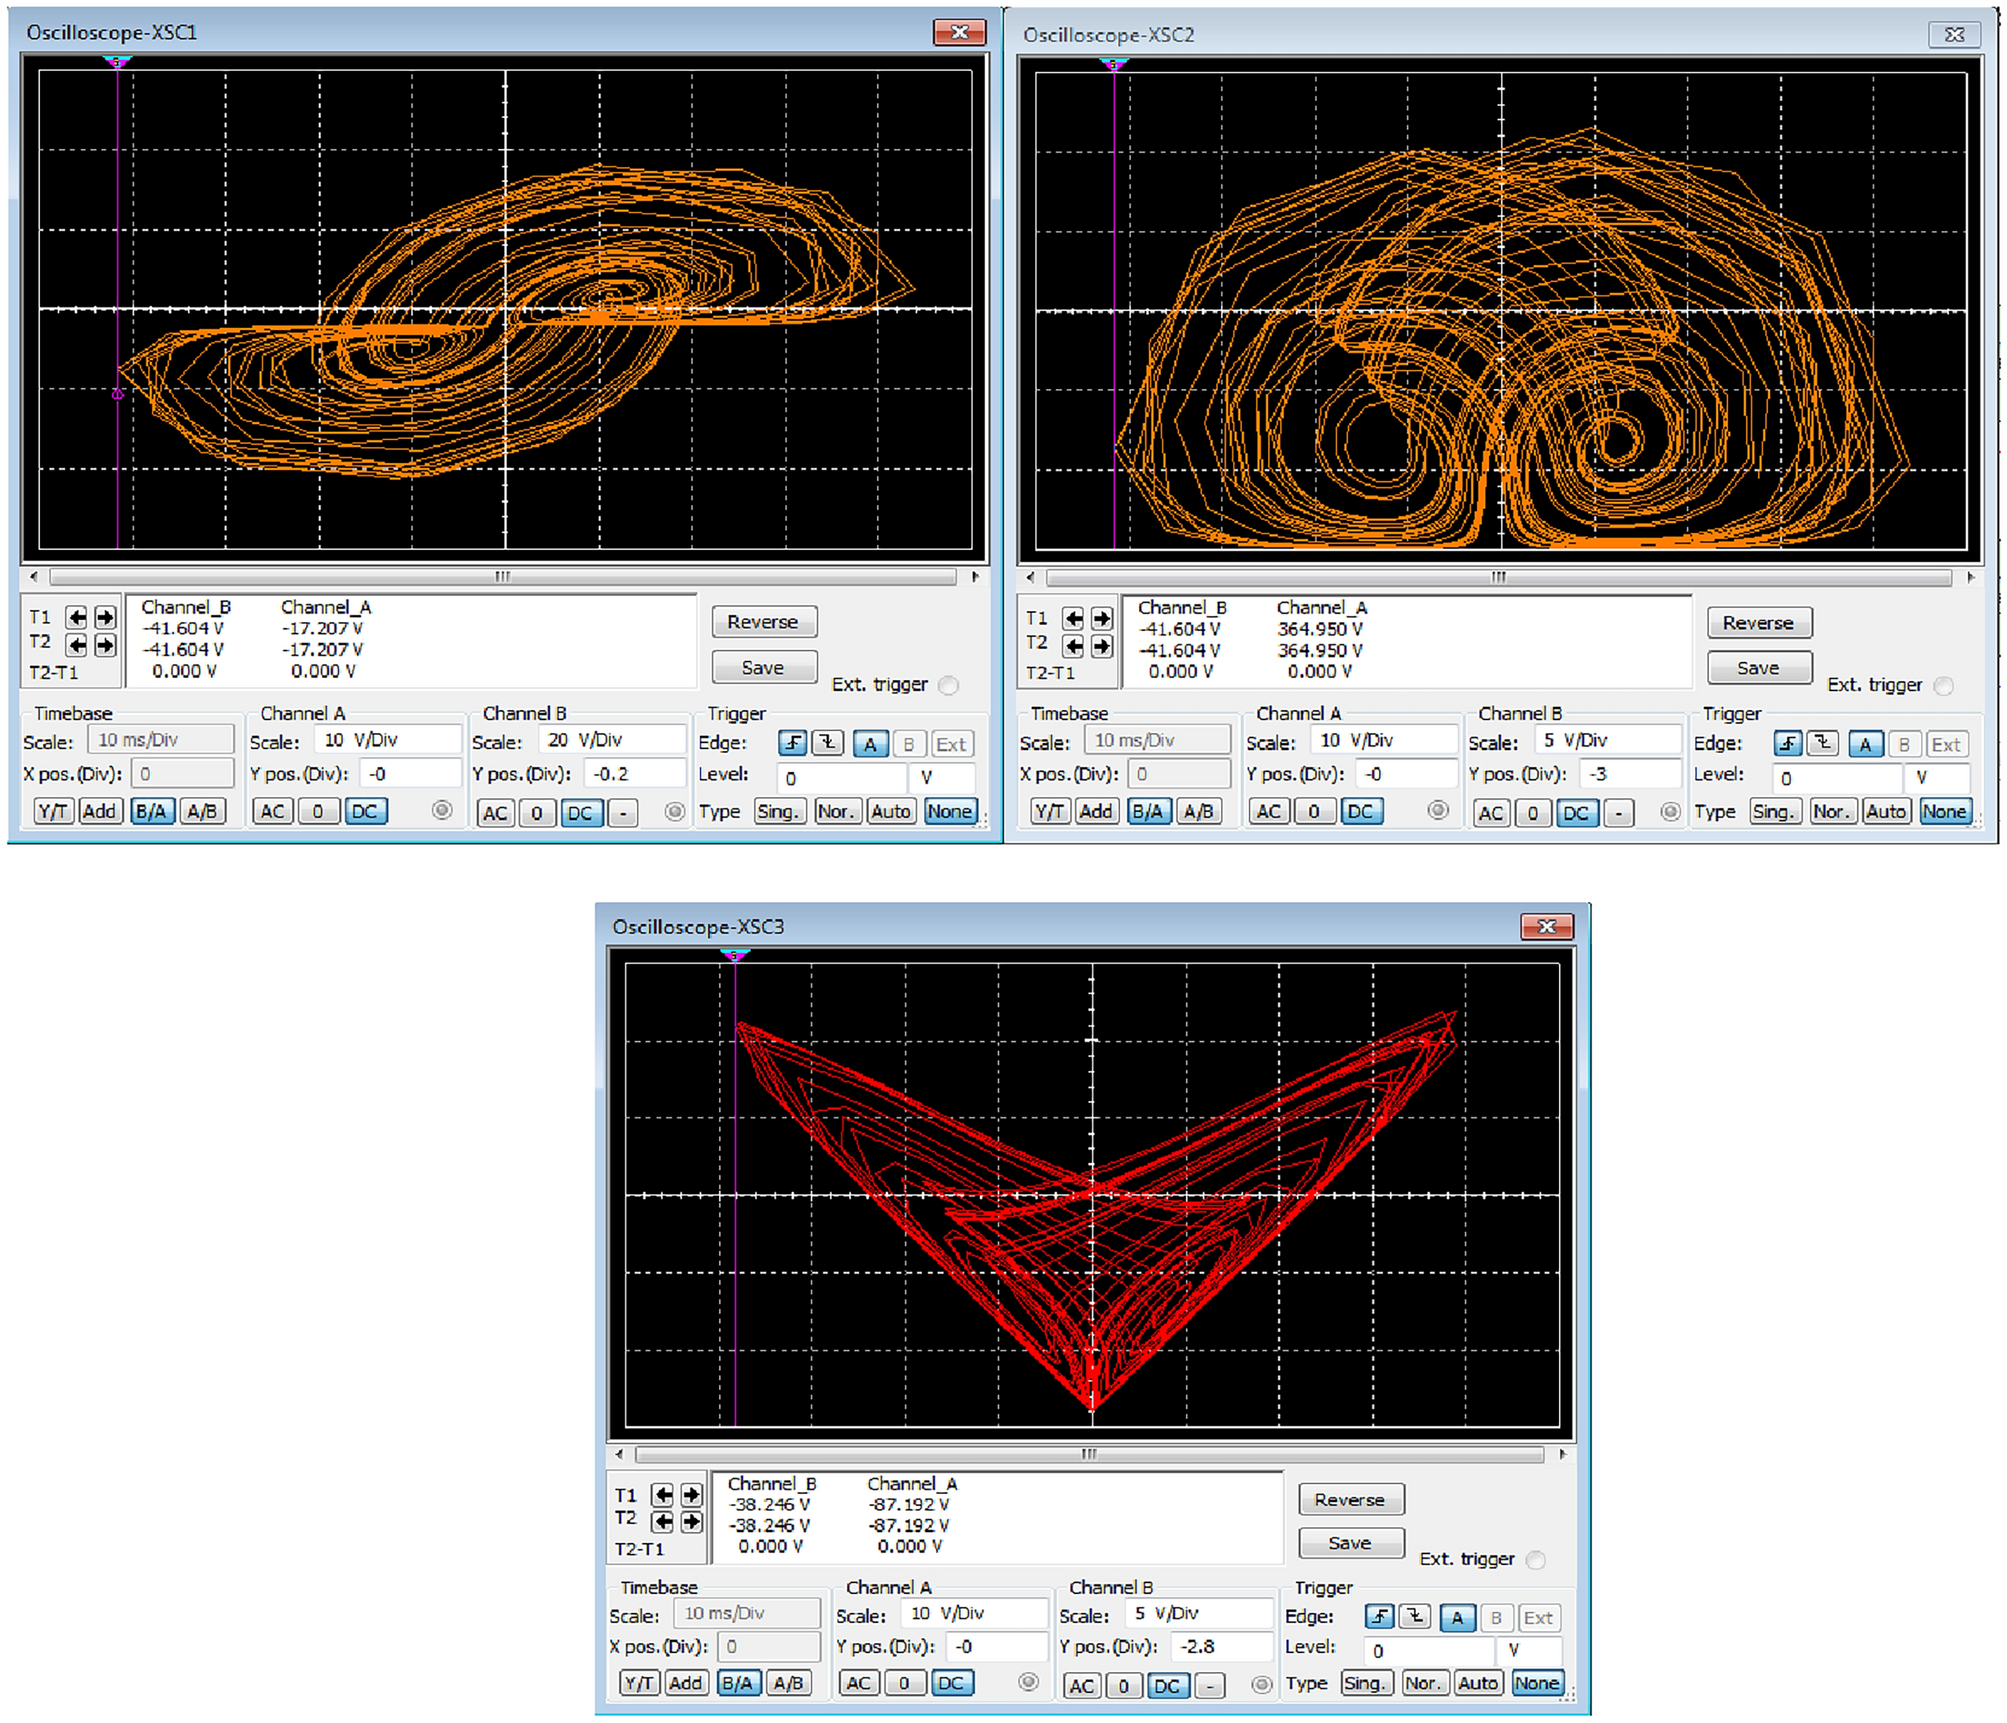
Task: Click XSC1 horizontal scrollbar left arrow
Action: (34, 576)
